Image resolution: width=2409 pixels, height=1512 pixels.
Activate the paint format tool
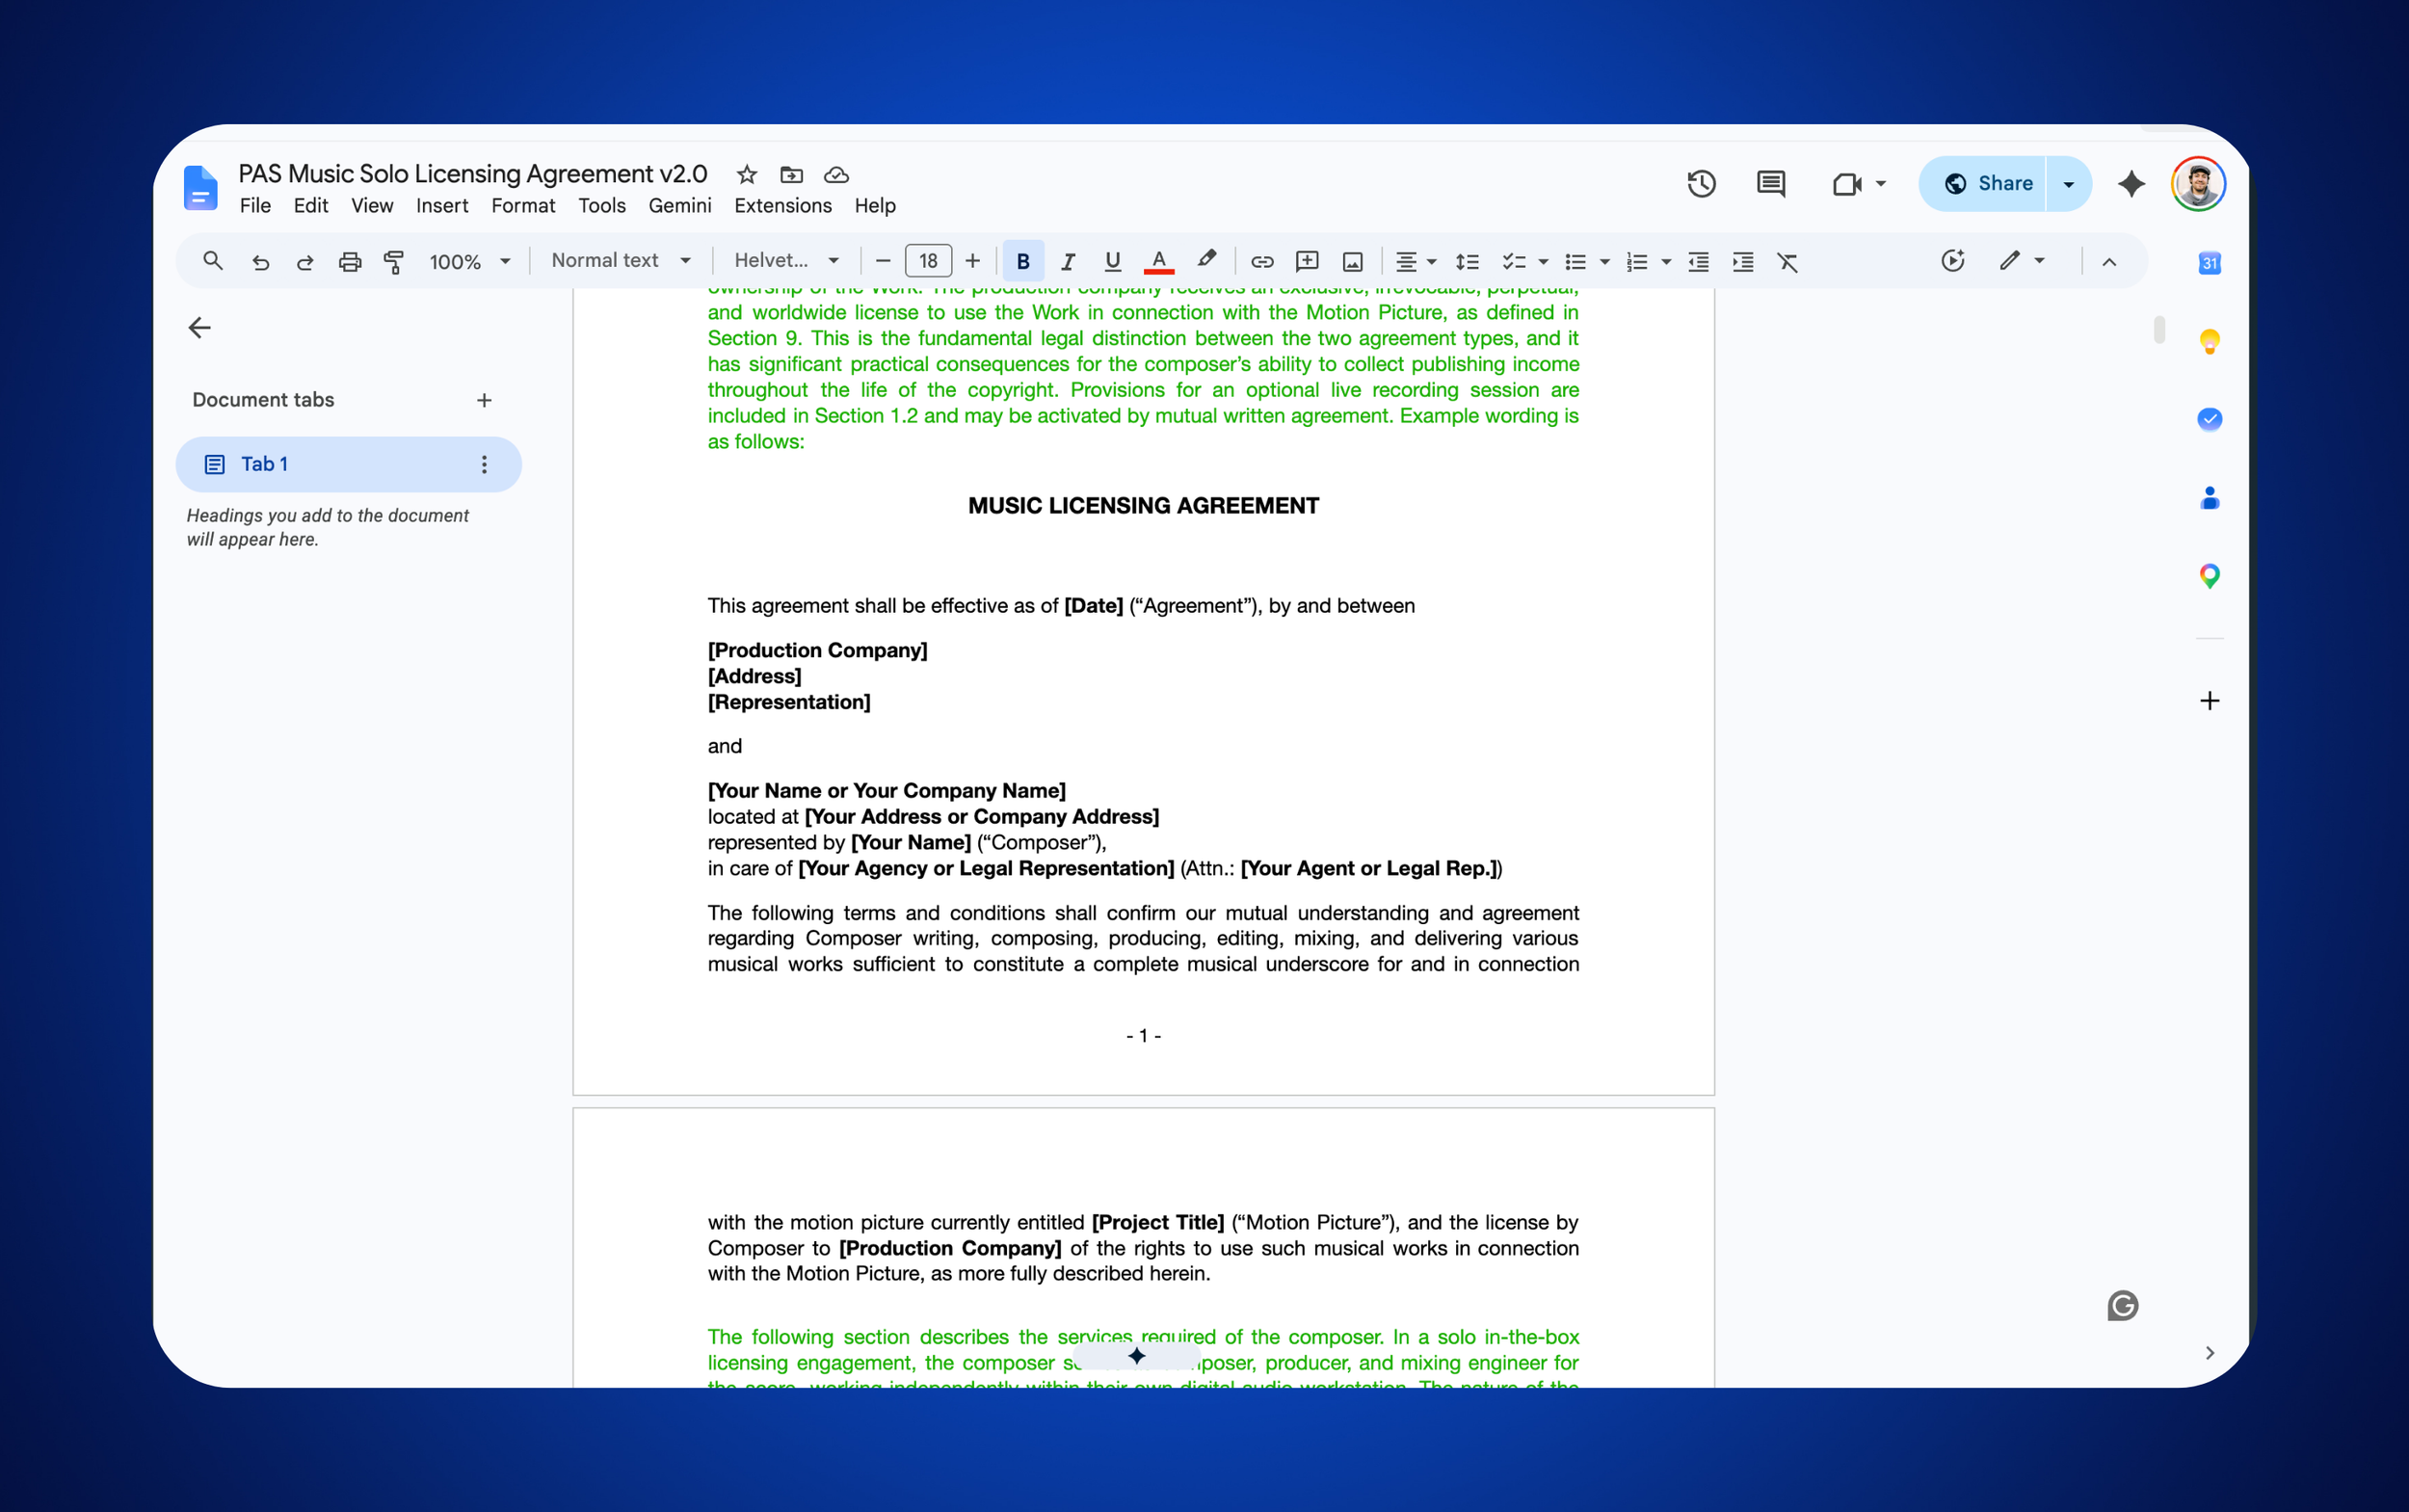(394, 262)
